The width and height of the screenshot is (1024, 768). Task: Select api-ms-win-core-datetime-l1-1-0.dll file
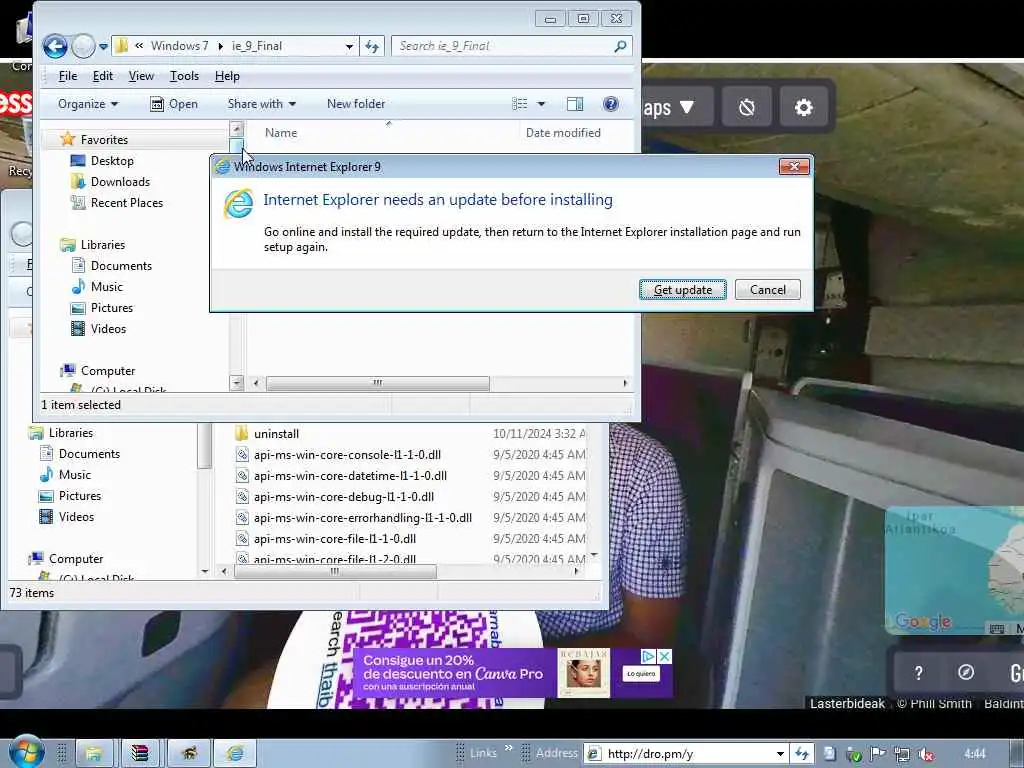pyautogui.click(x=350, y=475)
